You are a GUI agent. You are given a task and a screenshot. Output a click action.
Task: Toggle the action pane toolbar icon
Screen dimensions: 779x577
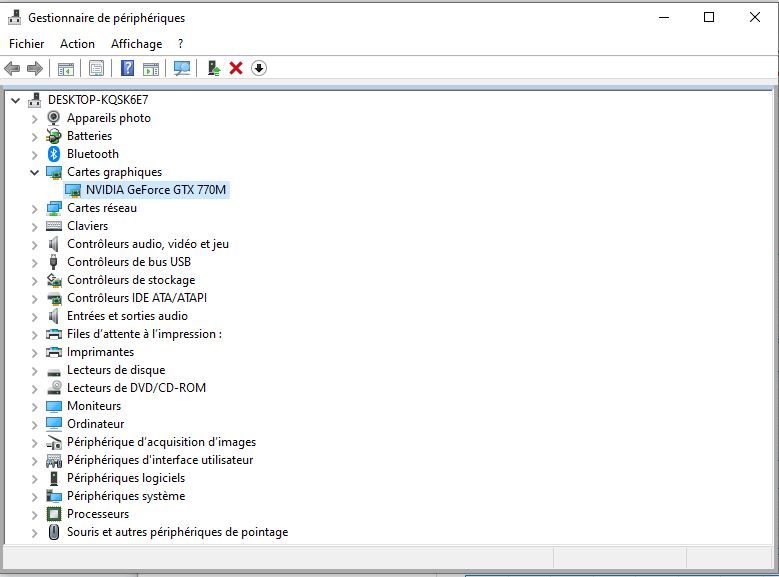pyautogui.click(x=151, y=69)
